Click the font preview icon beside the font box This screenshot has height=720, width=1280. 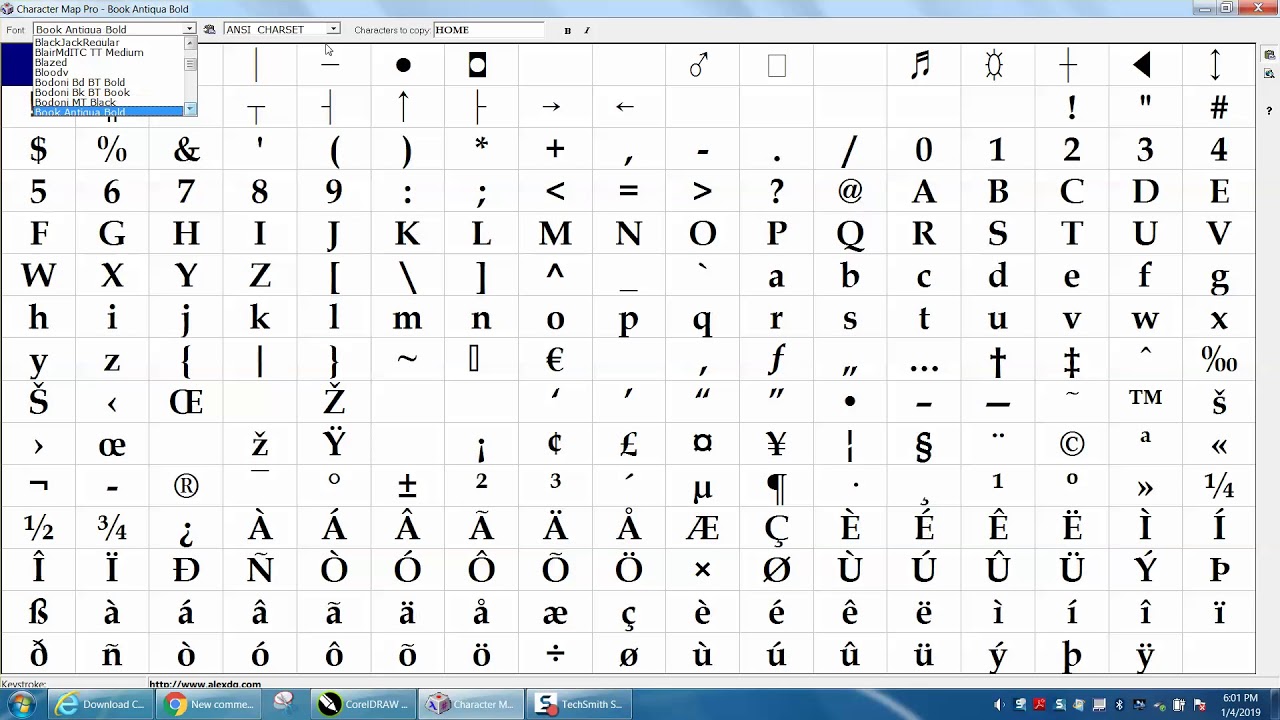[209, 30]
